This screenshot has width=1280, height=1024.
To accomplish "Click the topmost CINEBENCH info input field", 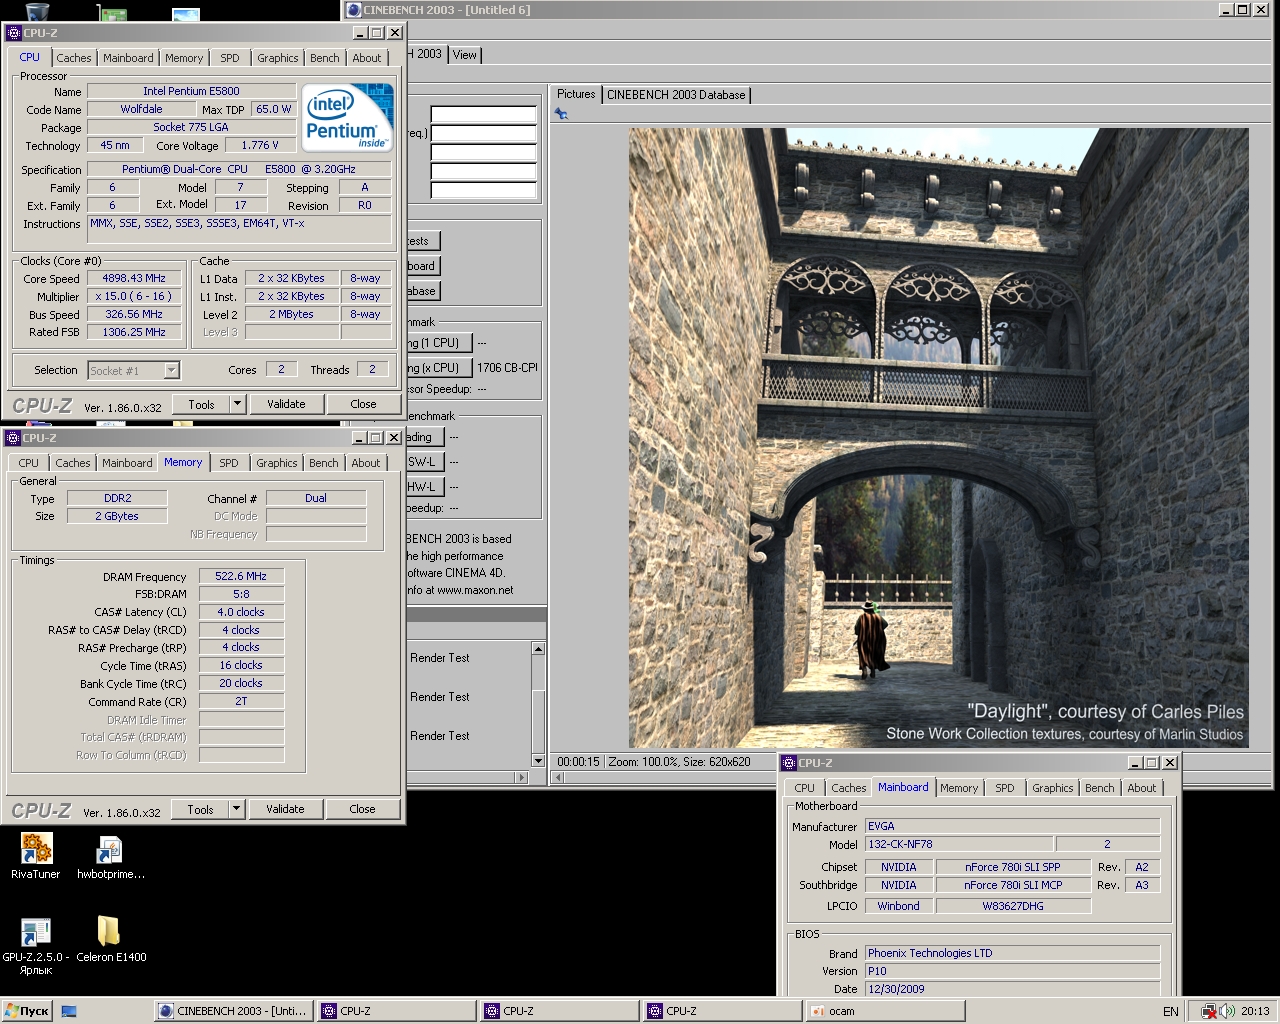I will (x=484, y=114).
